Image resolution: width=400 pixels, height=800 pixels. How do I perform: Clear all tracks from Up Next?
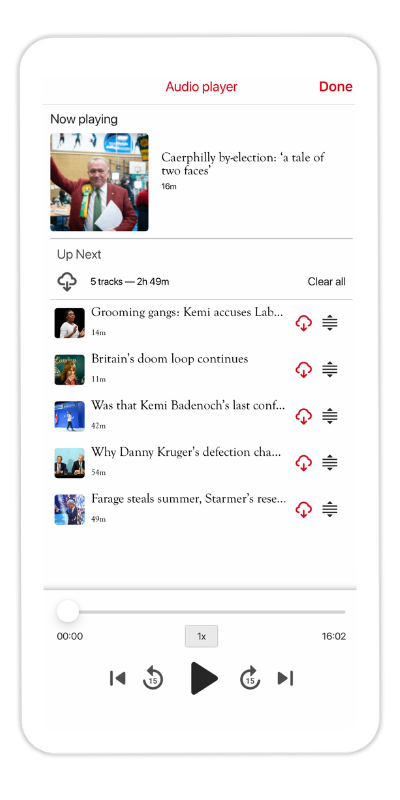(327, 282)
